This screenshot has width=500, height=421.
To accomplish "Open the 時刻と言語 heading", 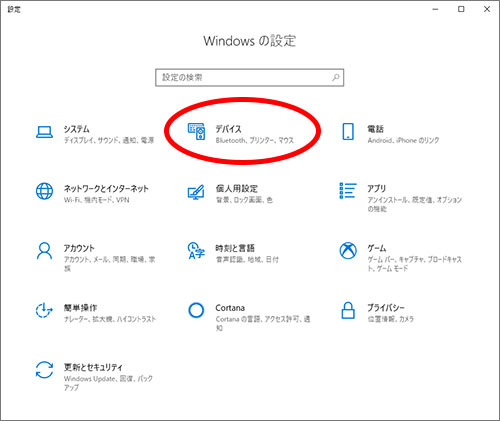I will click(x=235, y=248).
